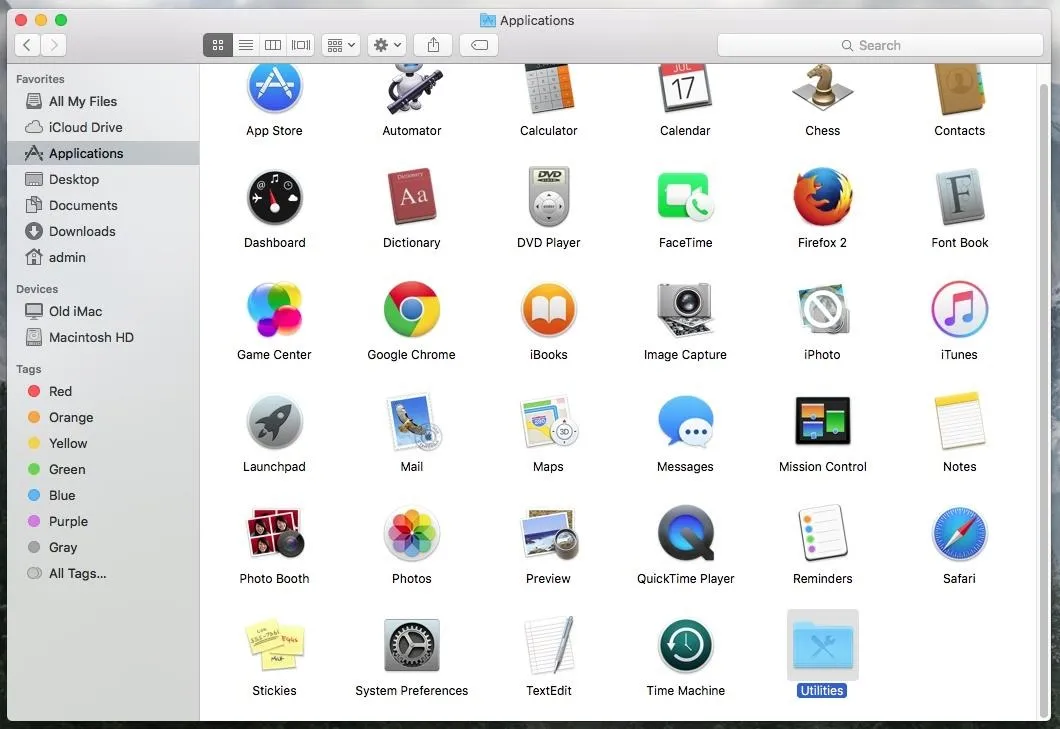This screenshot has height=729, width=1060.
Task: Select the iPhoto app icon
Action: pos(822,309)
